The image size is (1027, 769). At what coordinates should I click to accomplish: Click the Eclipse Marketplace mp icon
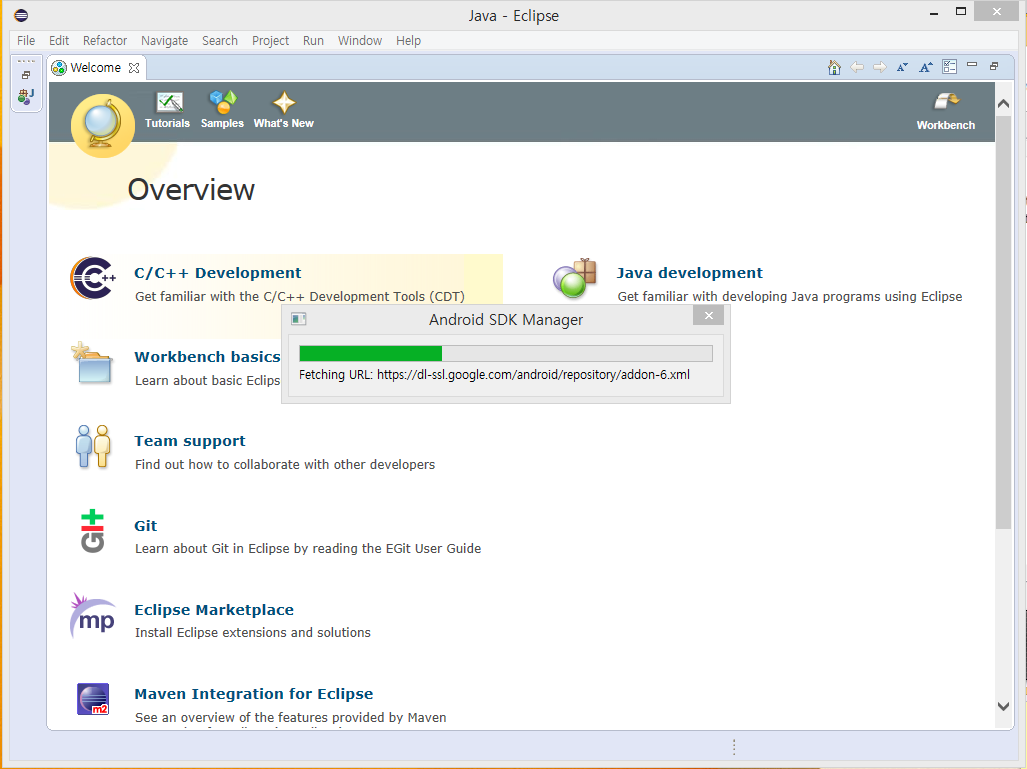tap(92, 616)
